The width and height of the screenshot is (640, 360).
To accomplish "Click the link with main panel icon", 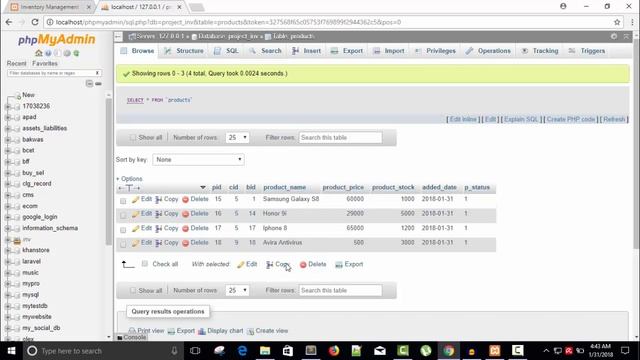I will pyautogui.click(x=98, y=84).
